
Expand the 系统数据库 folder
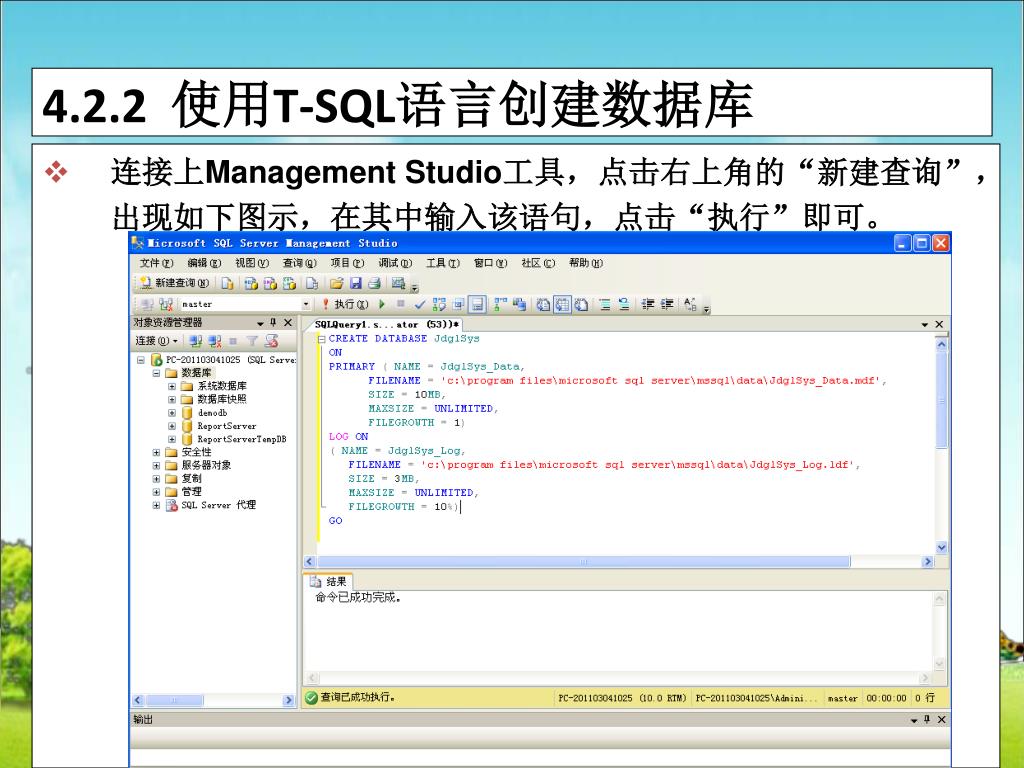click(172, 386)
